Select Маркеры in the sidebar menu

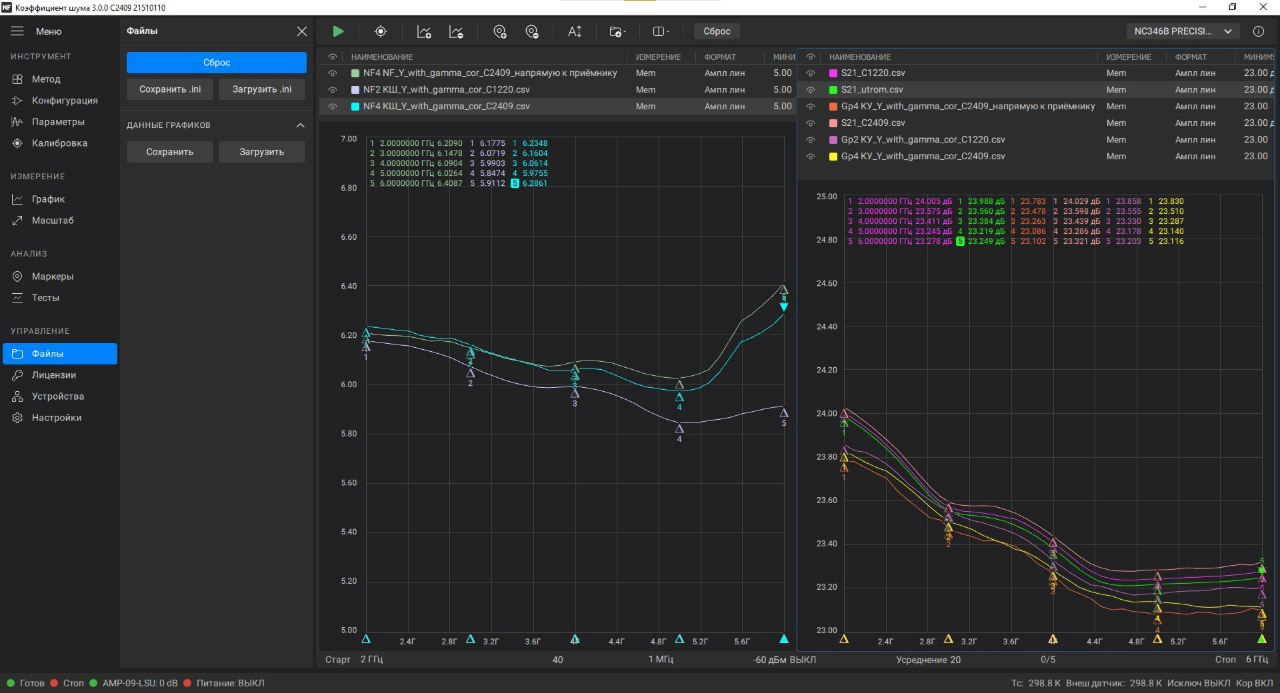click(x=52, y=276)
